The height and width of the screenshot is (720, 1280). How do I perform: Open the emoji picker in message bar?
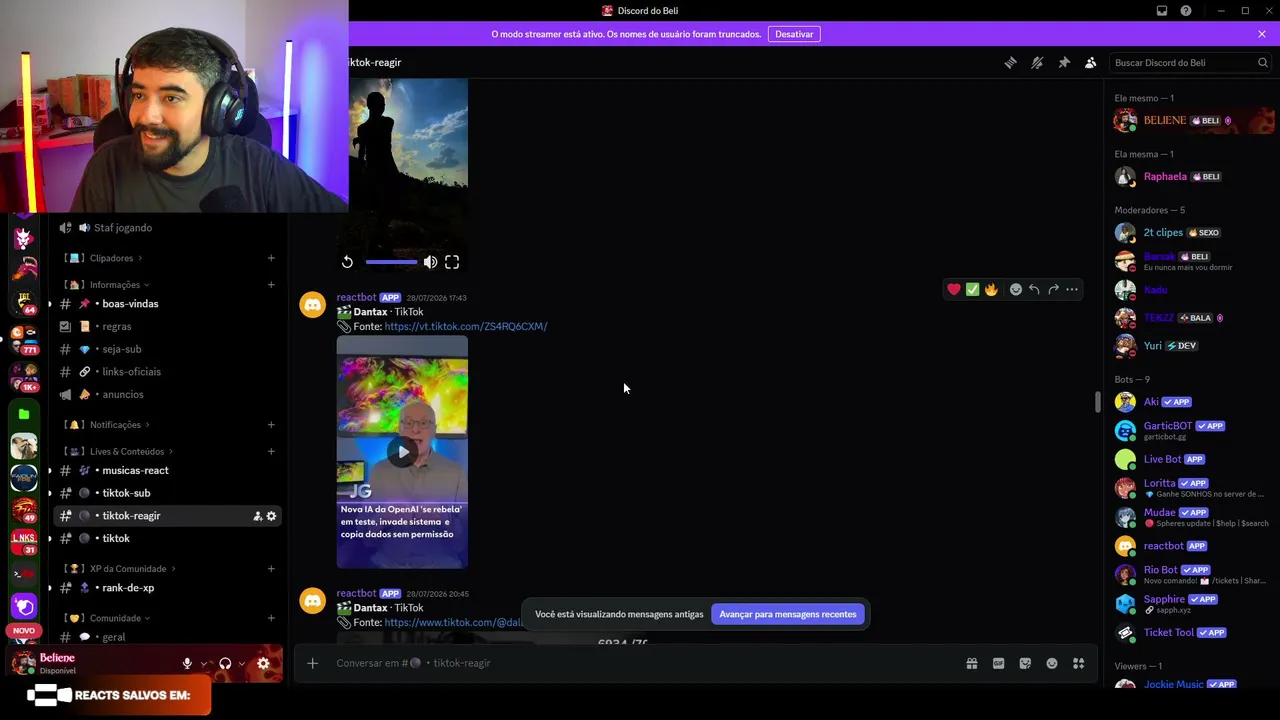[x=1052, y=663]
